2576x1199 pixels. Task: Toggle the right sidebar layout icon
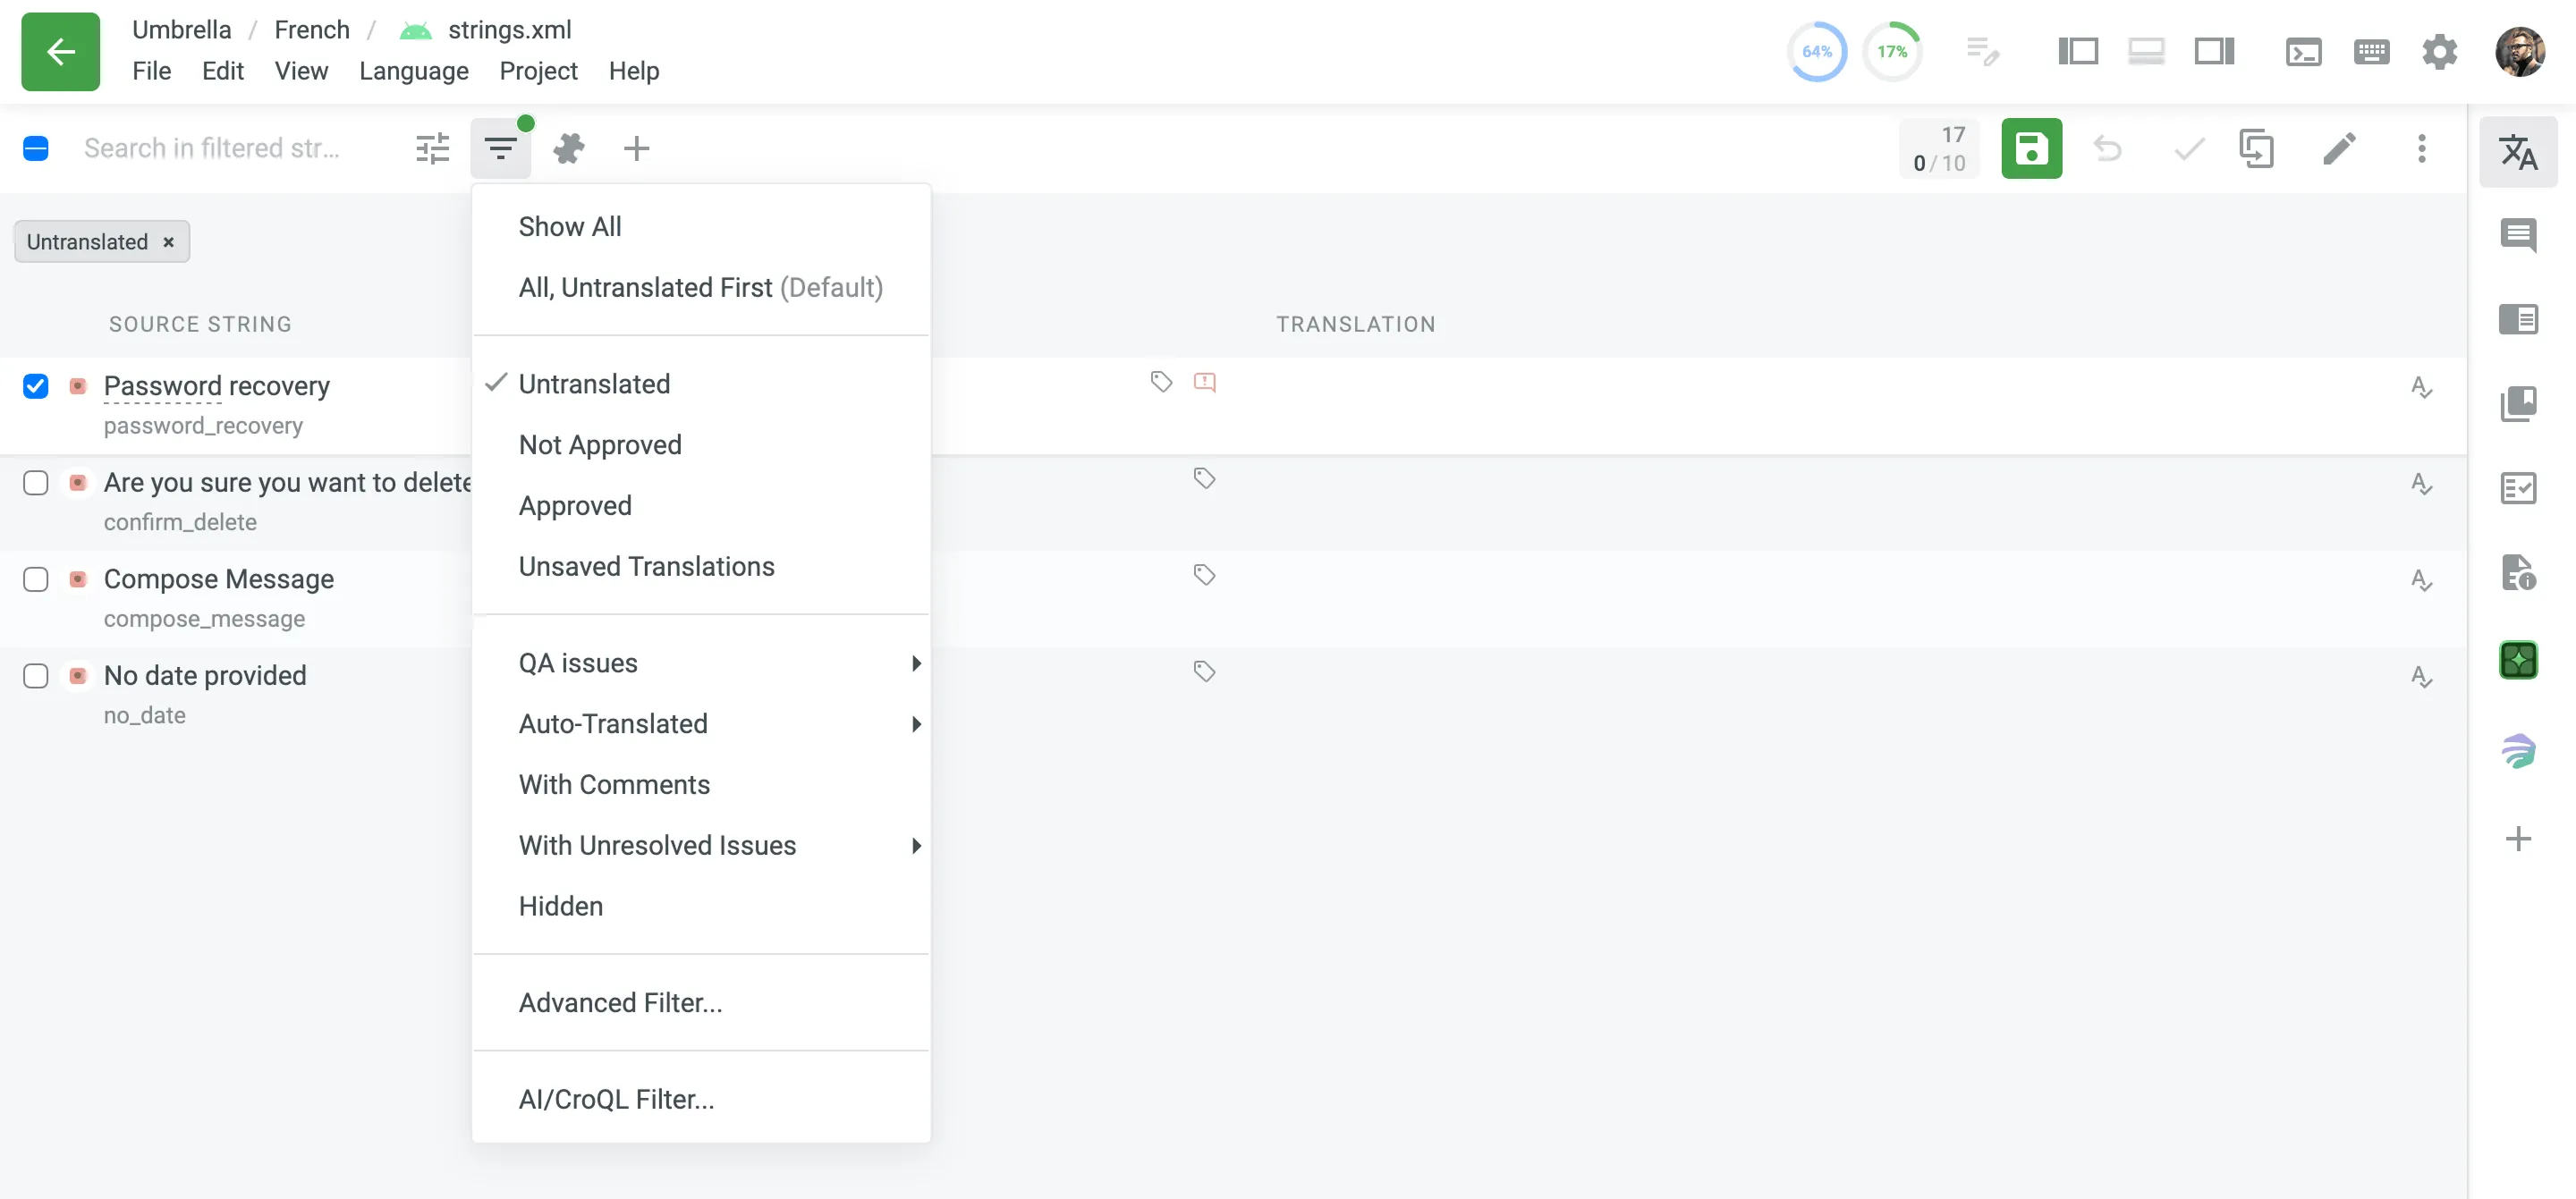click(x=2214, y=51)
